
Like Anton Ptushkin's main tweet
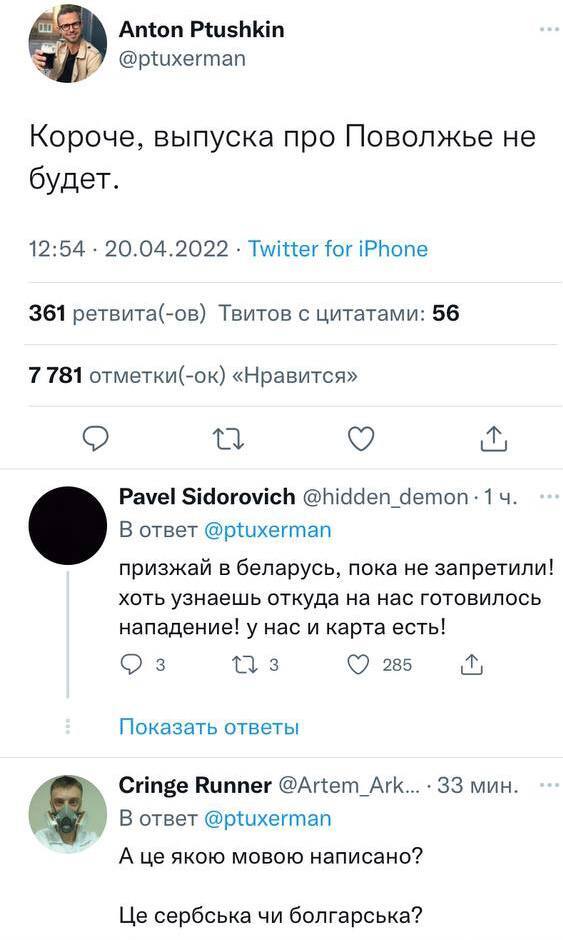point(362,439)
